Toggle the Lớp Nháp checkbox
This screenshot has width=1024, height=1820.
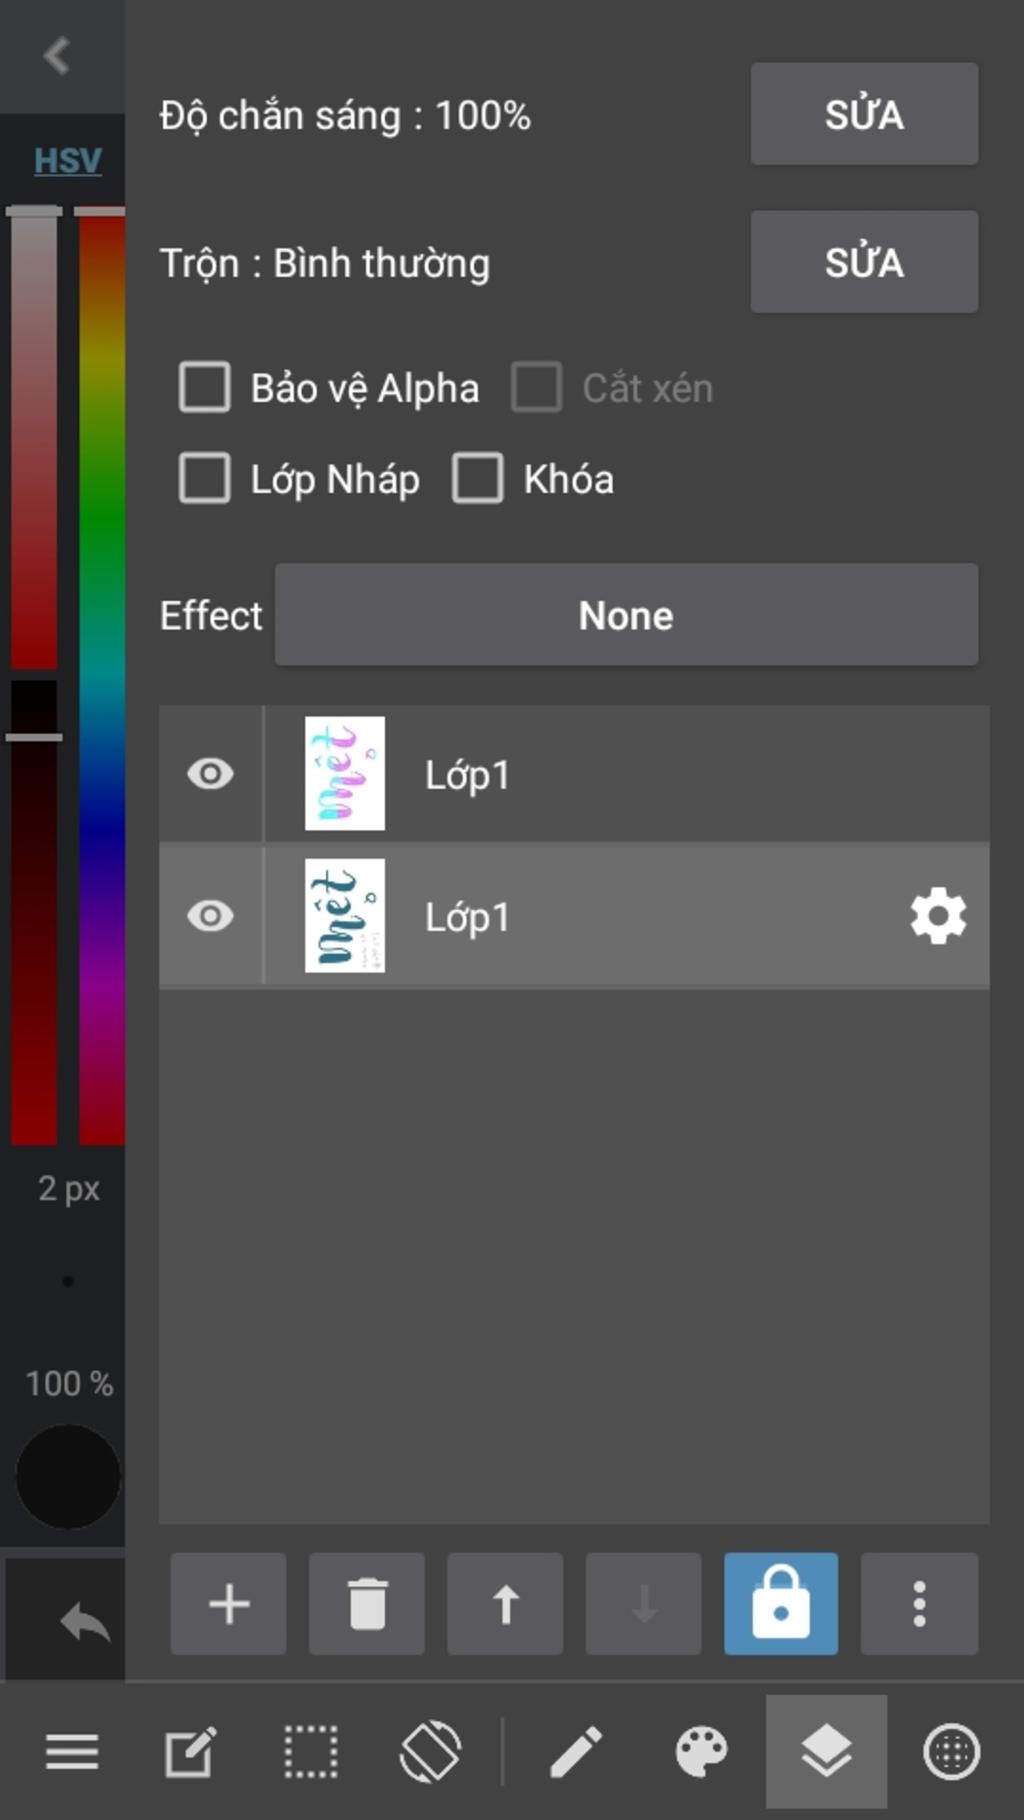(x=205, y=478)
